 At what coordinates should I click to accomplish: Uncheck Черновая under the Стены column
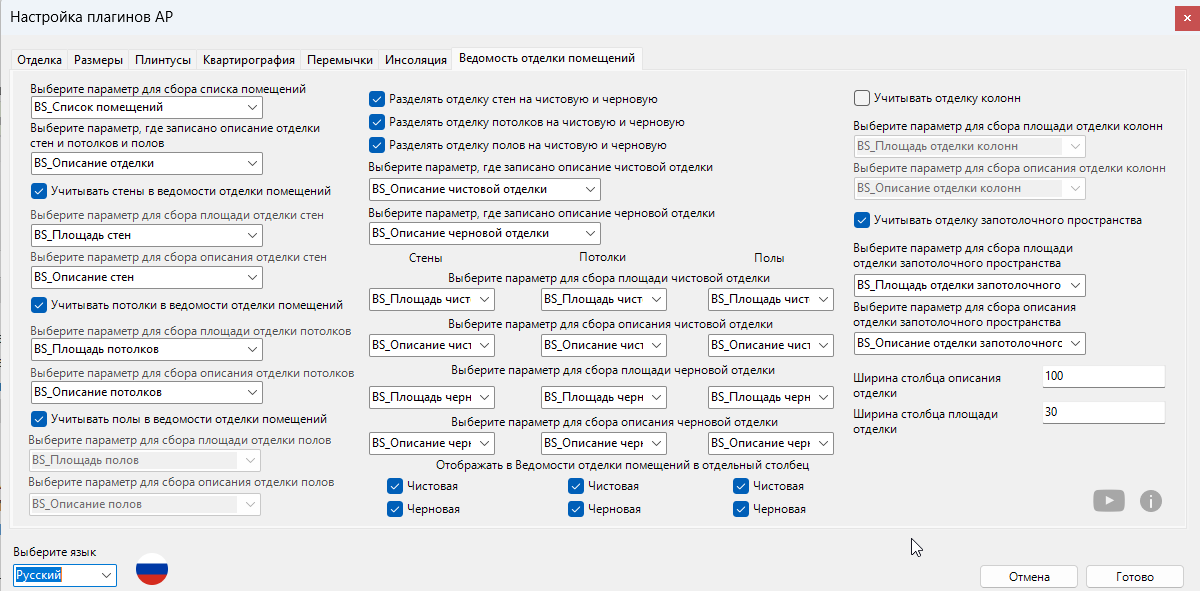tap(395, 509)
